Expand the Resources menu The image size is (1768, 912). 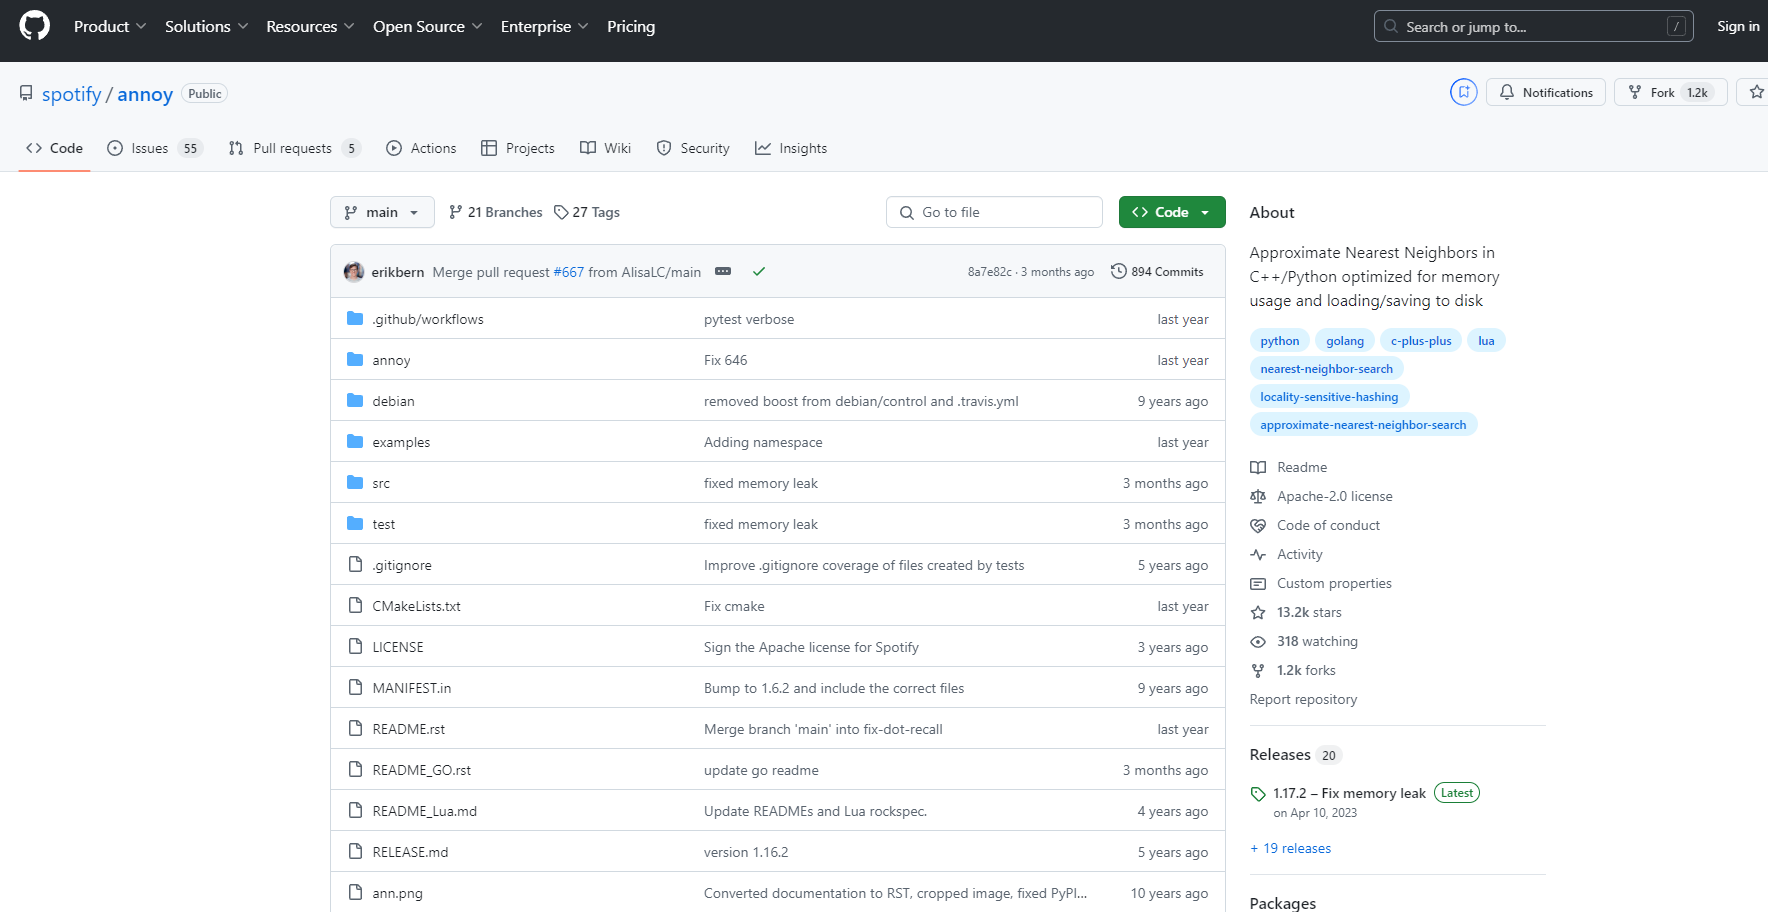click(310, 26)
